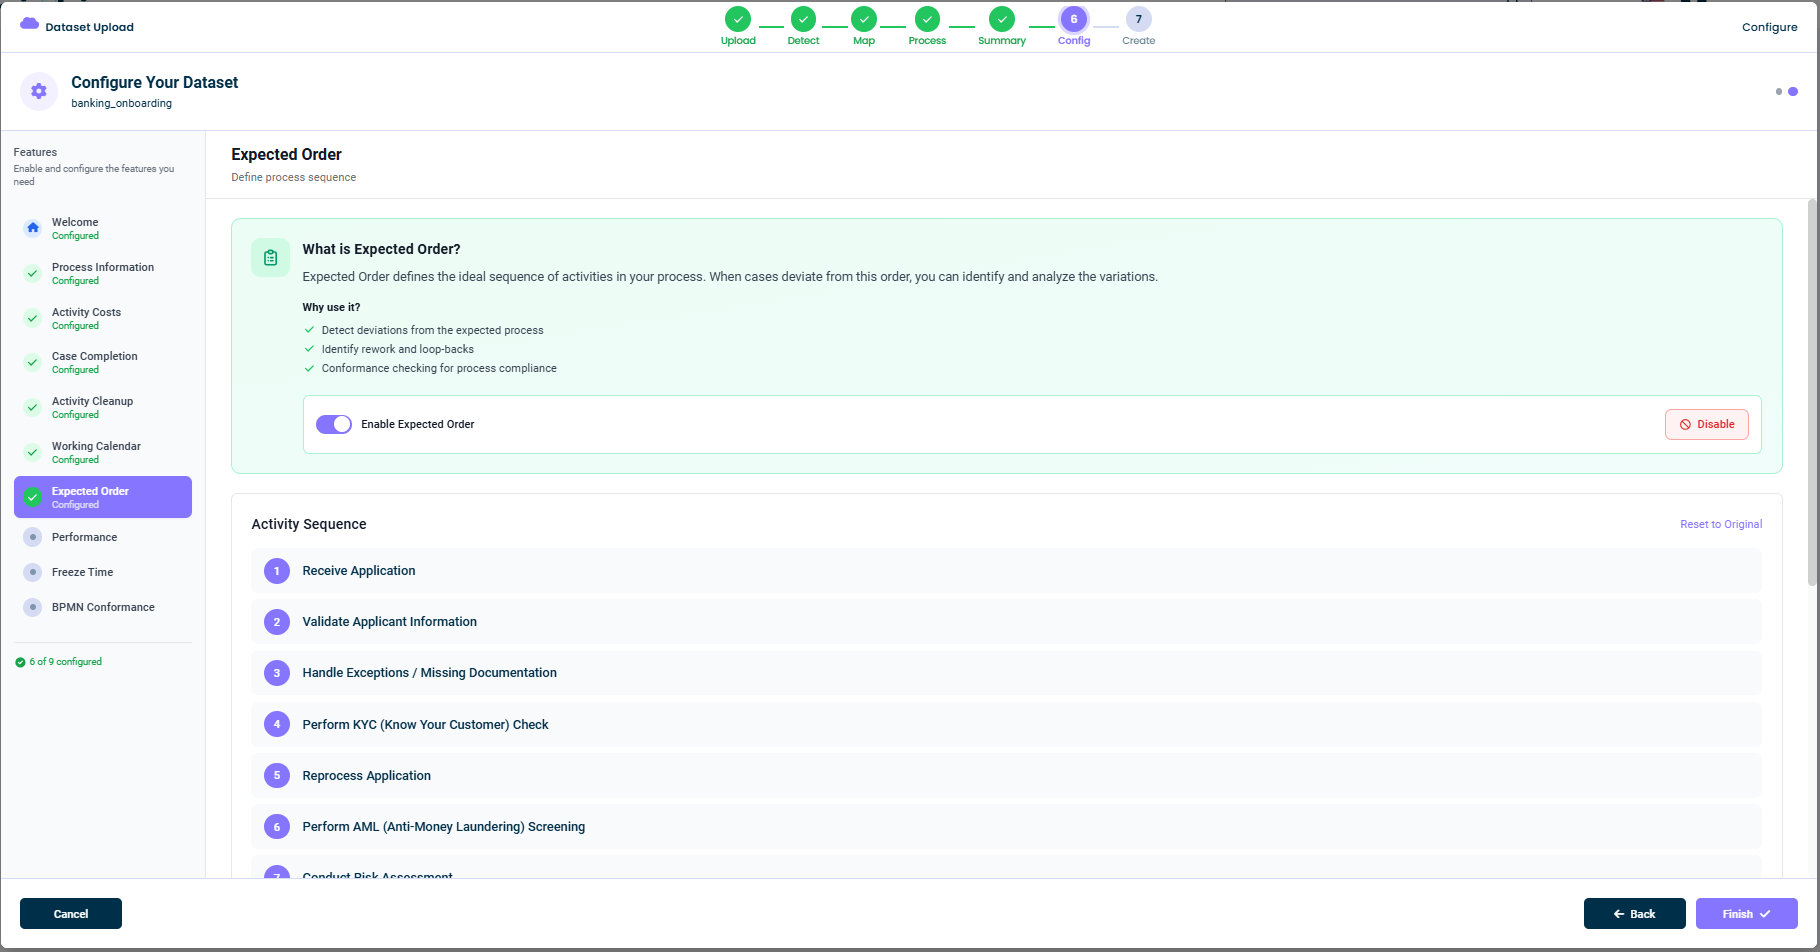Click the Upload step checkmark circle

pos(738,19)
